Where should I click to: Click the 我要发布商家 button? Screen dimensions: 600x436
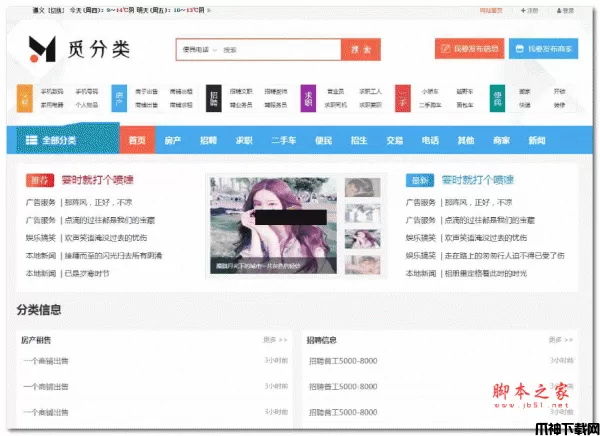coord(543,49)
